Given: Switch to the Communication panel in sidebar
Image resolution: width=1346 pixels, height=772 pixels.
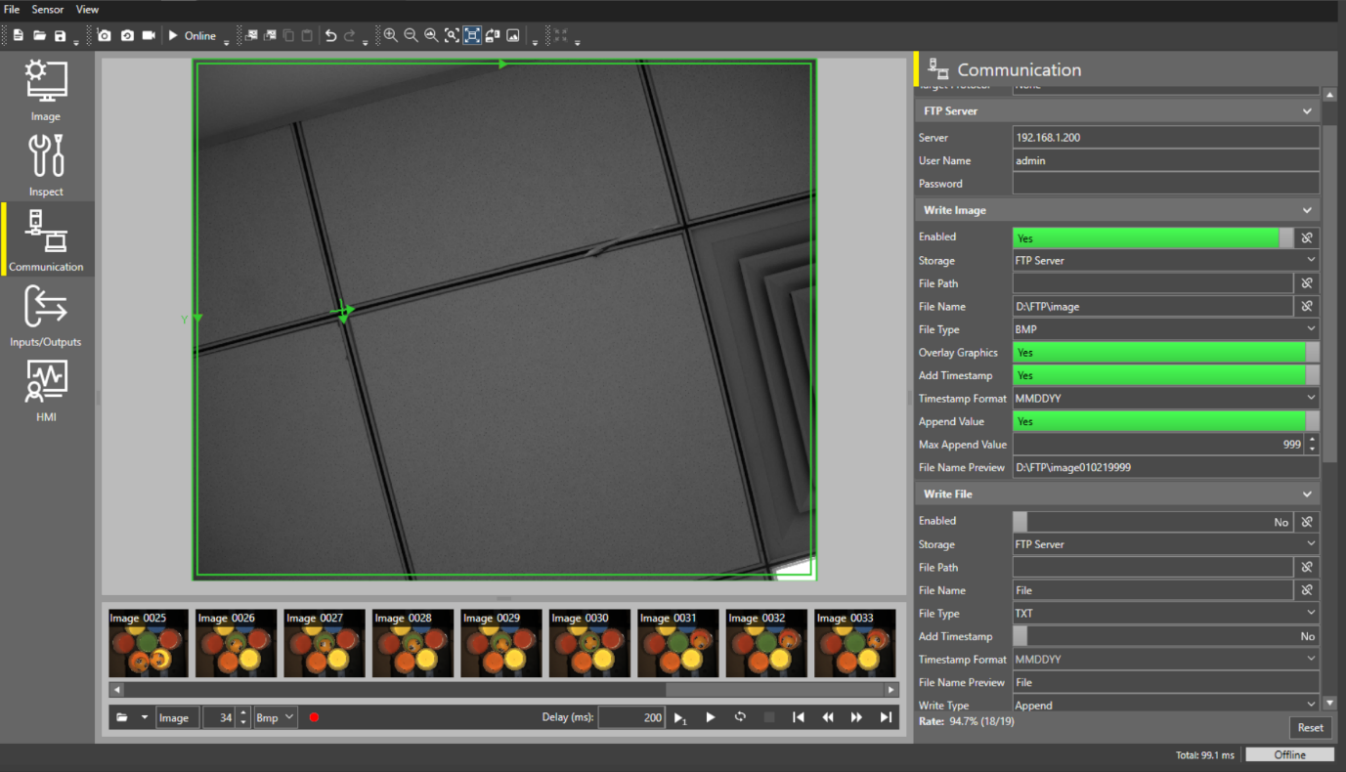Looking at the screenshot, I should [x=46, y=240].
